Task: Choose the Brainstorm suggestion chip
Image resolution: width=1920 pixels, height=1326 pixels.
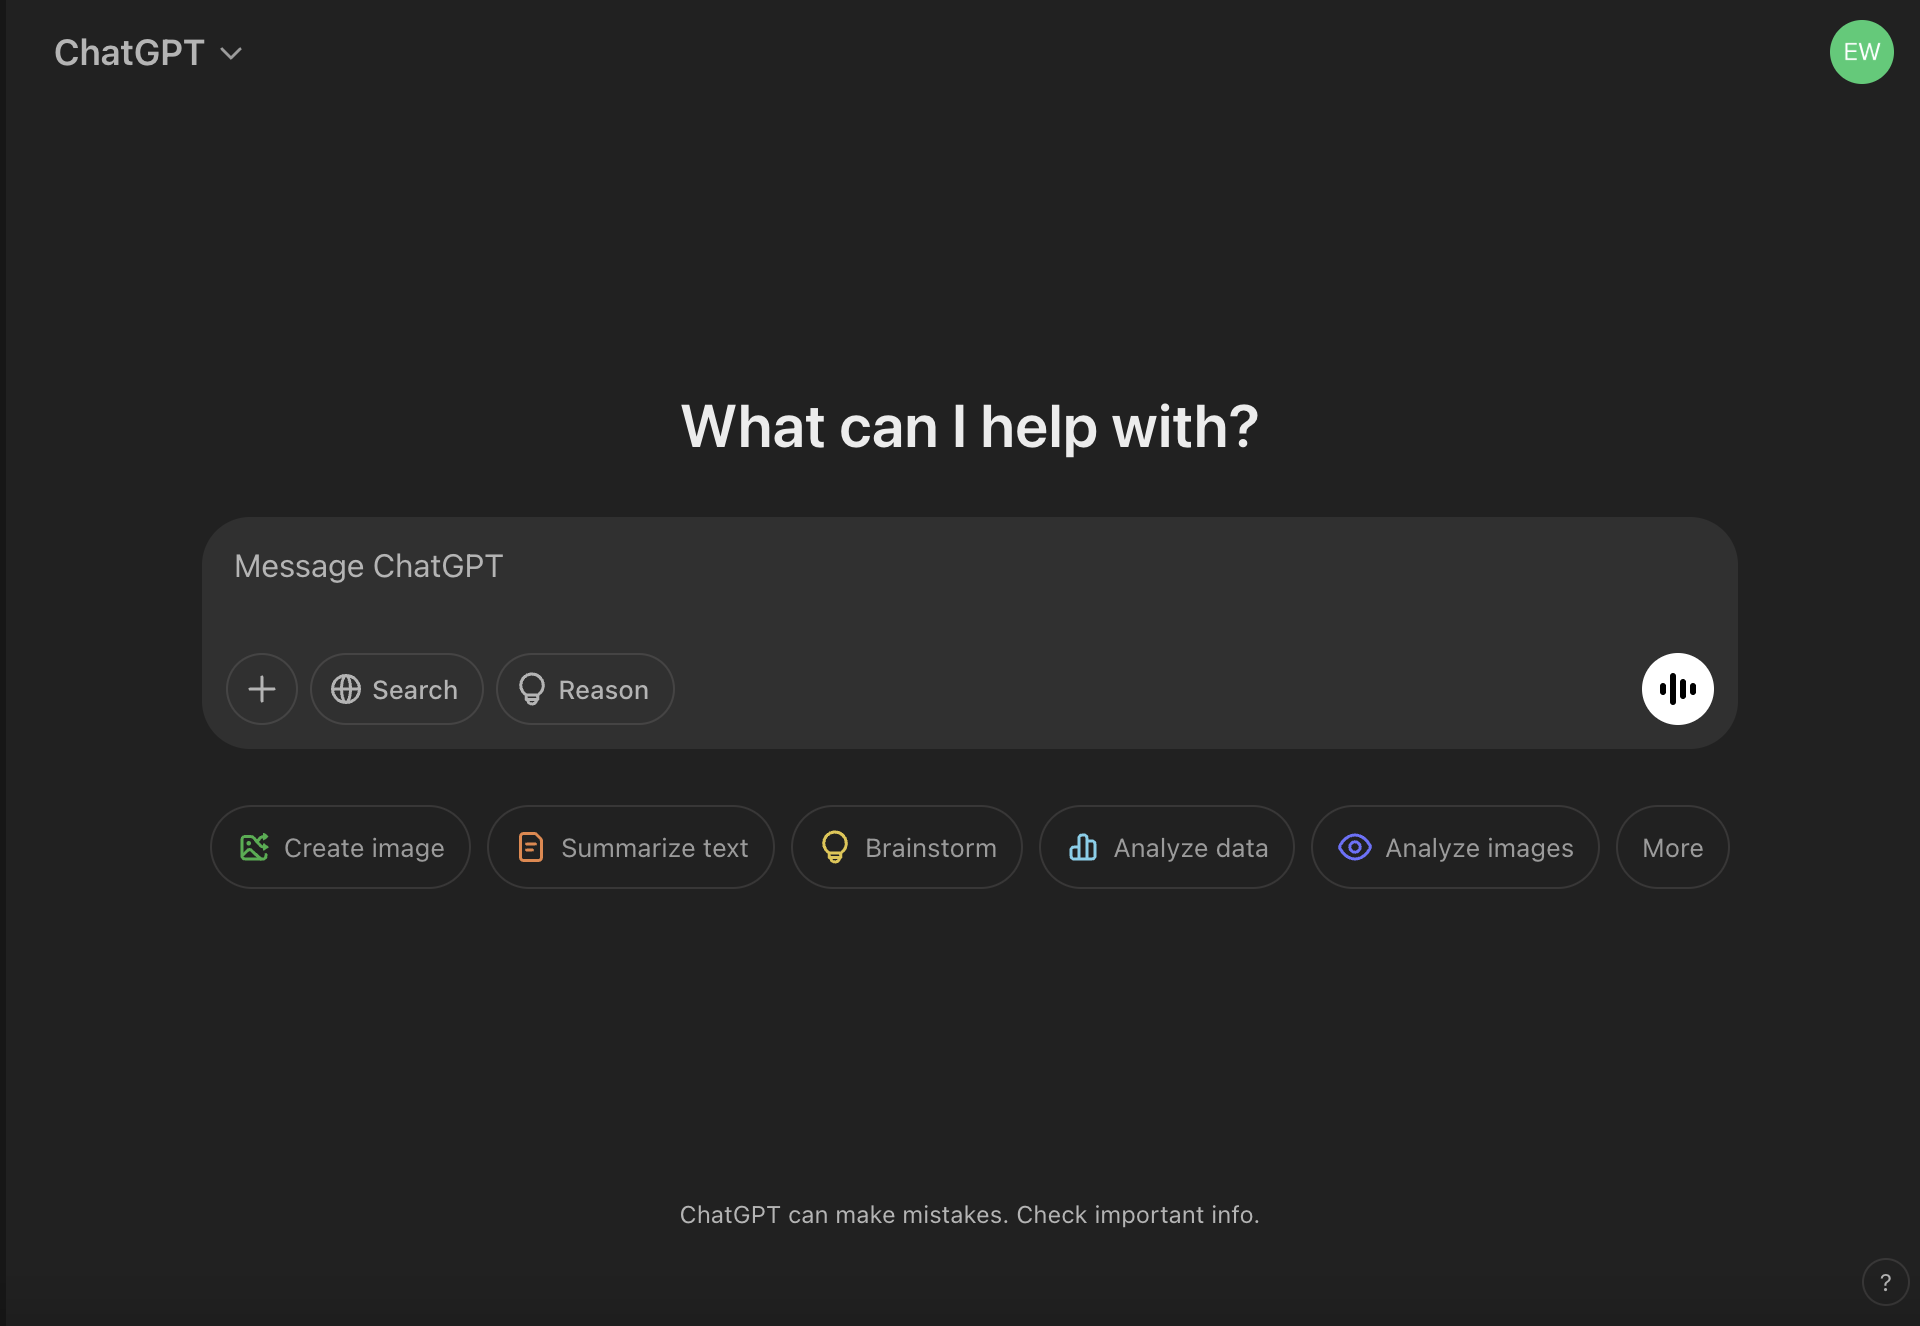Action: pyautogui.click(x=907, y=847)
